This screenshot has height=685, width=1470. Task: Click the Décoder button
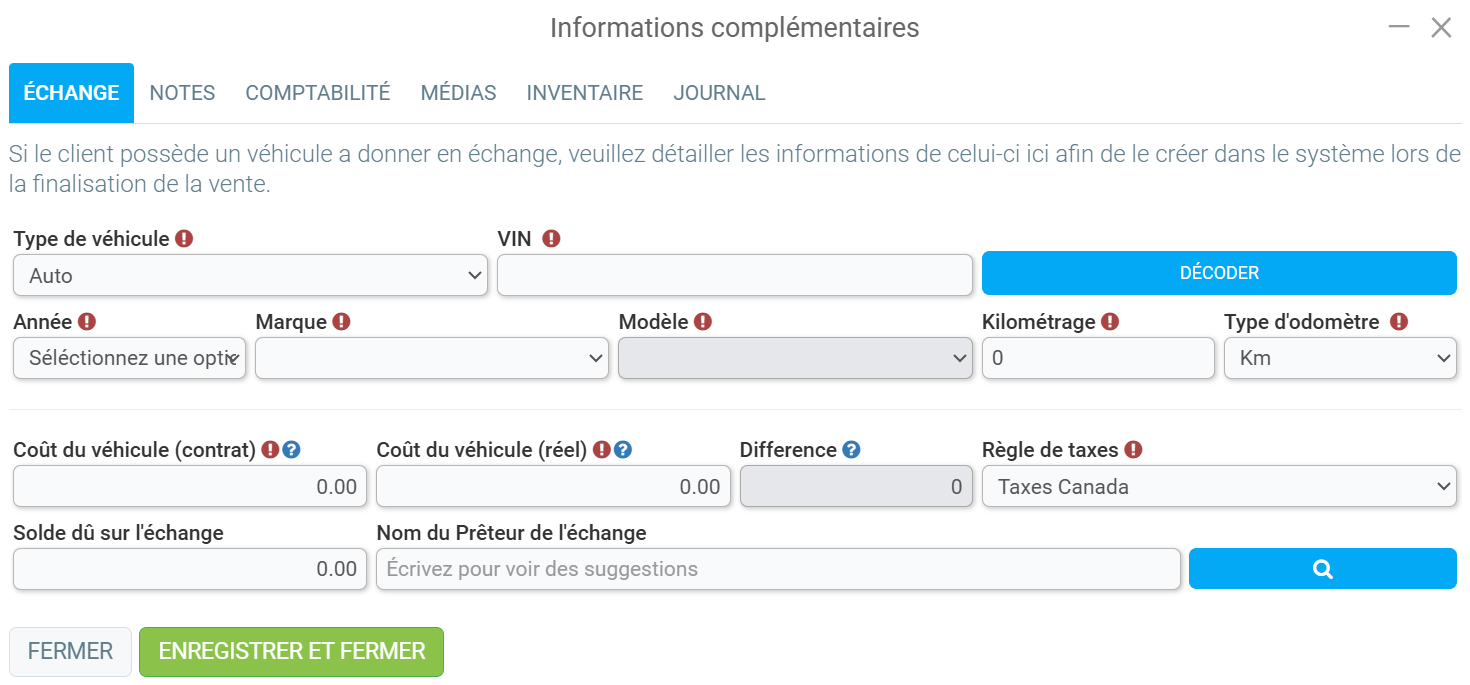tap(1219, 273)
